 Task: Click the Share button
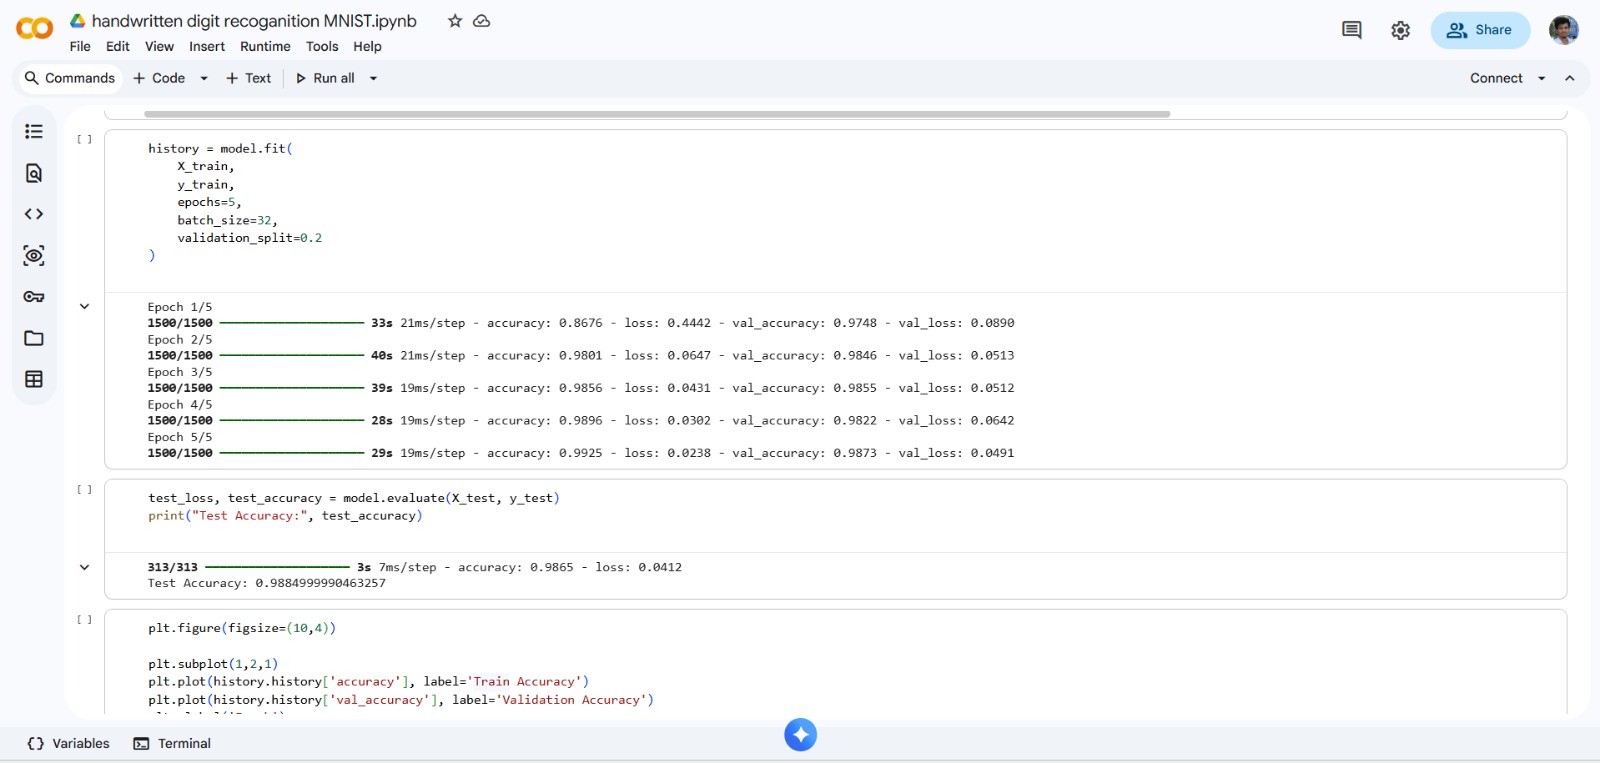point(1480,30)
